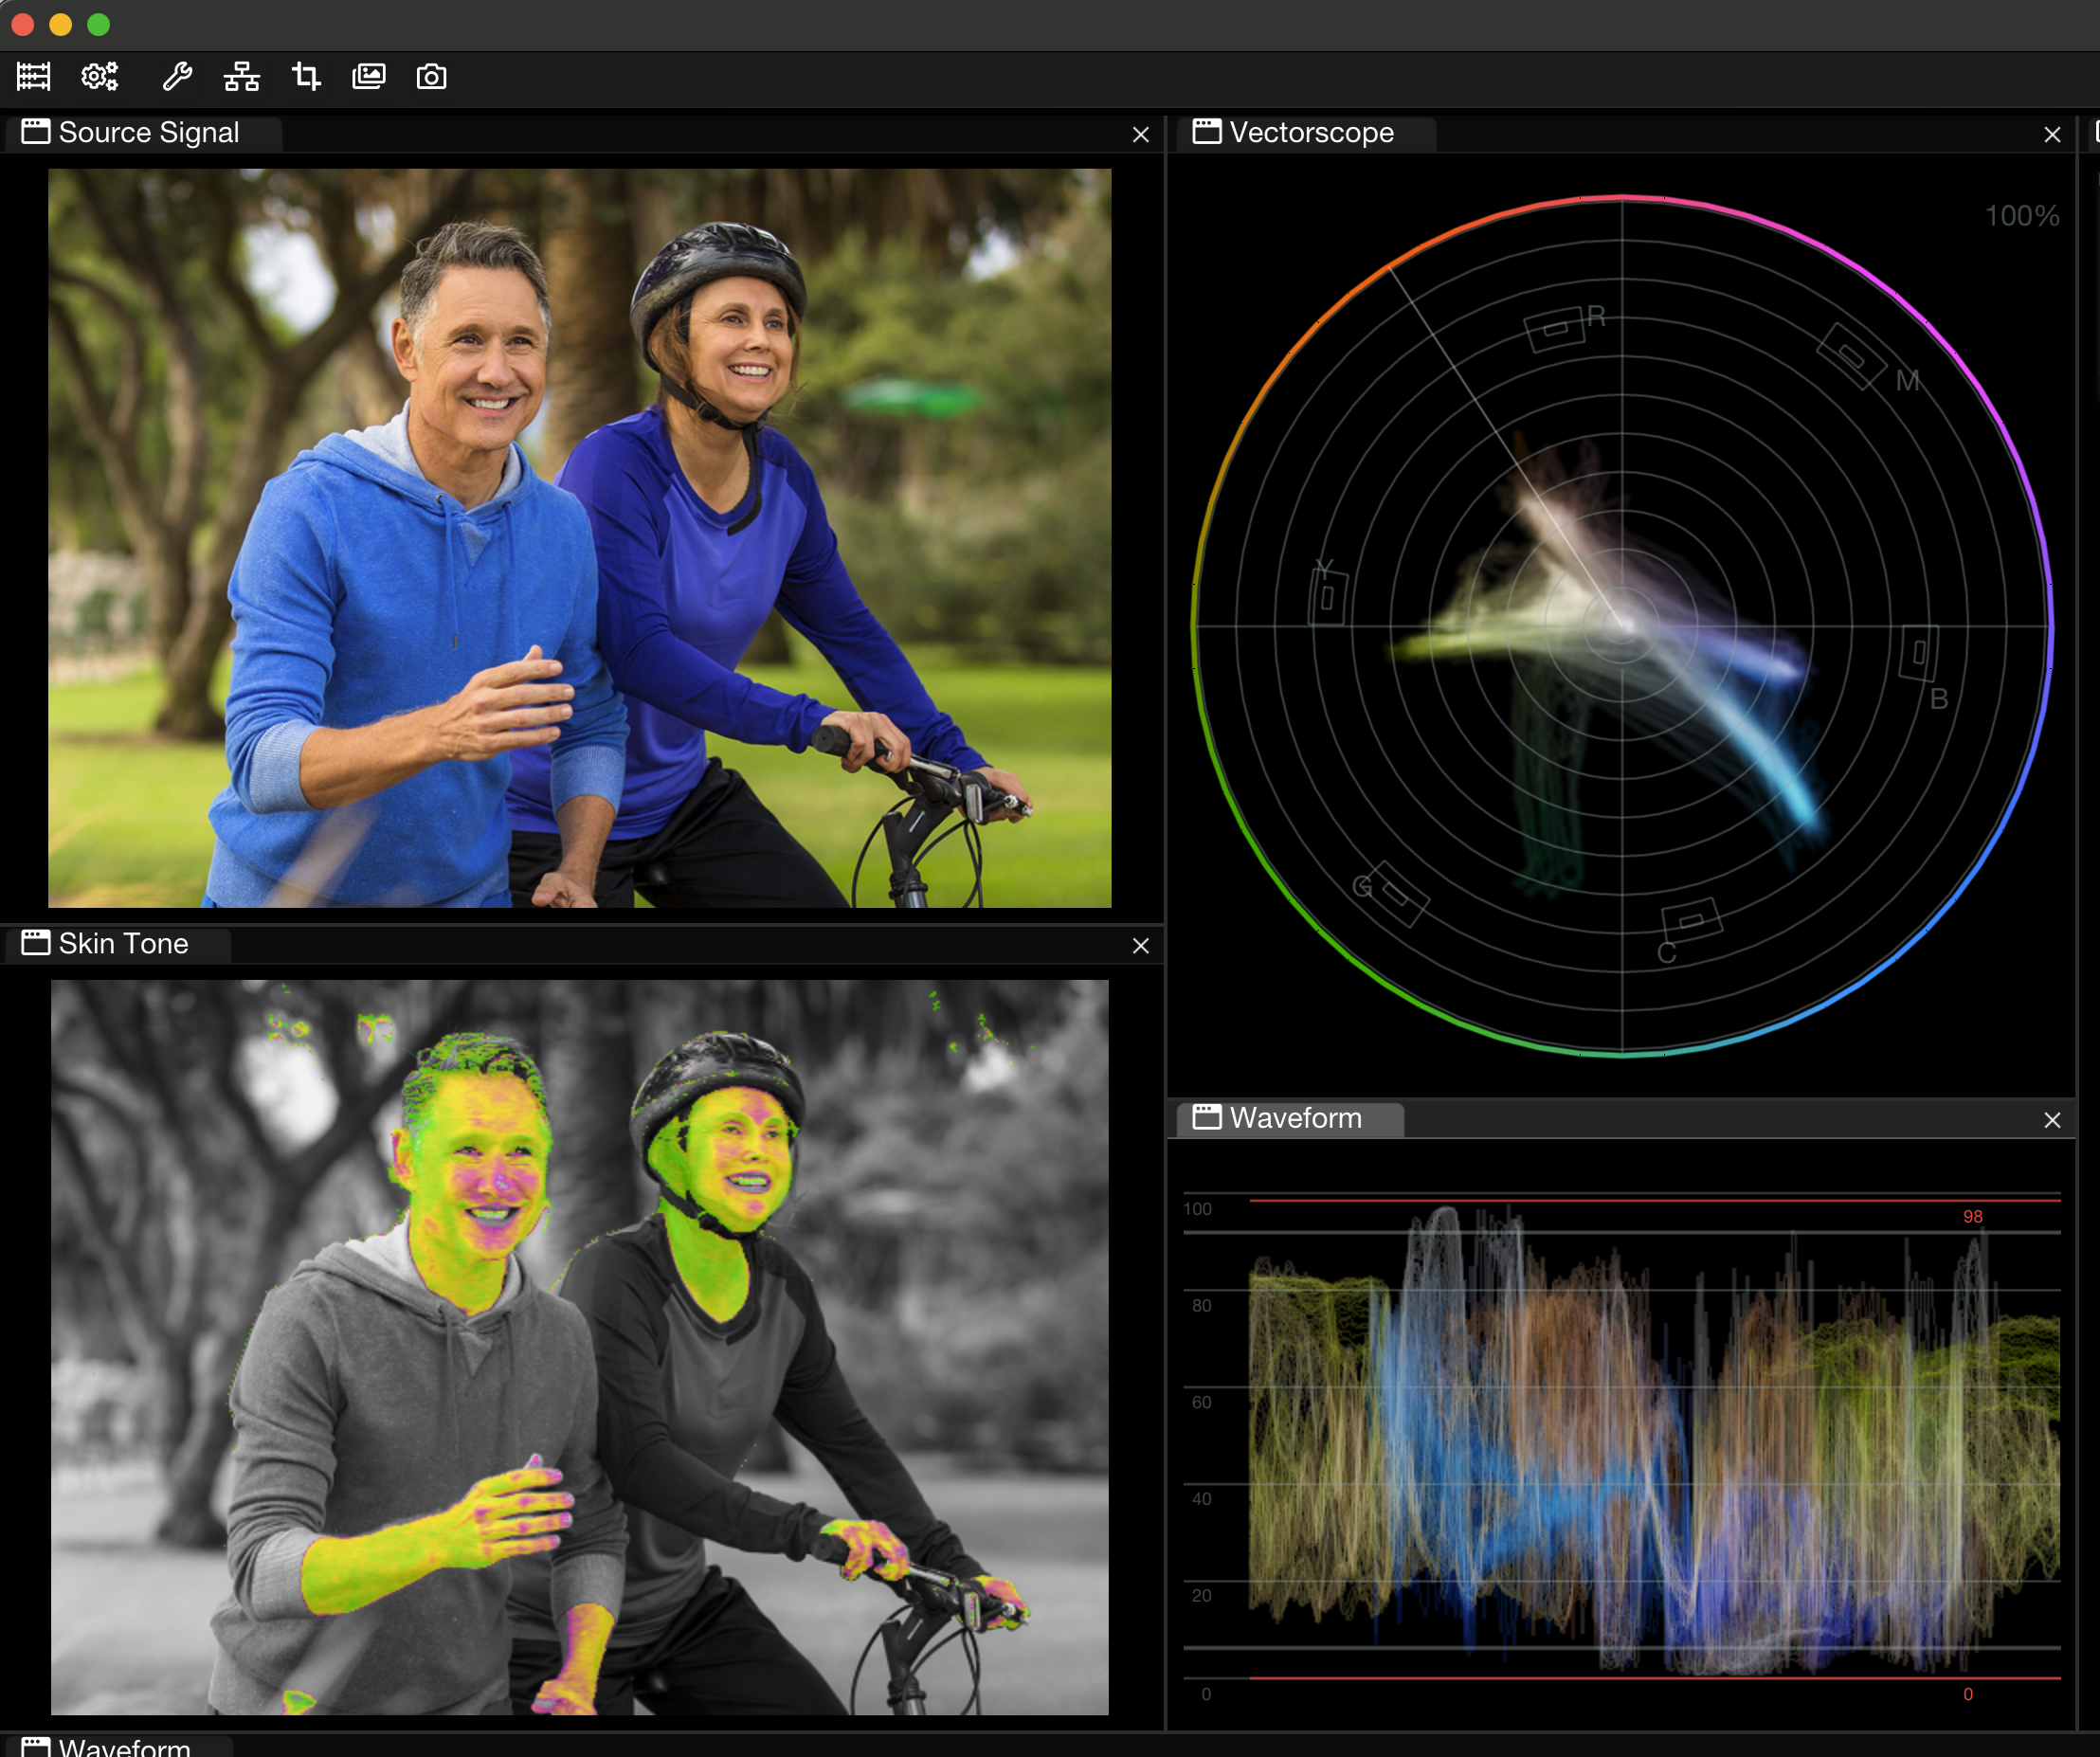Open the network routing icon
Image resolution: width=2100 pixels, height=1757 pixels.
coord(241,77)
